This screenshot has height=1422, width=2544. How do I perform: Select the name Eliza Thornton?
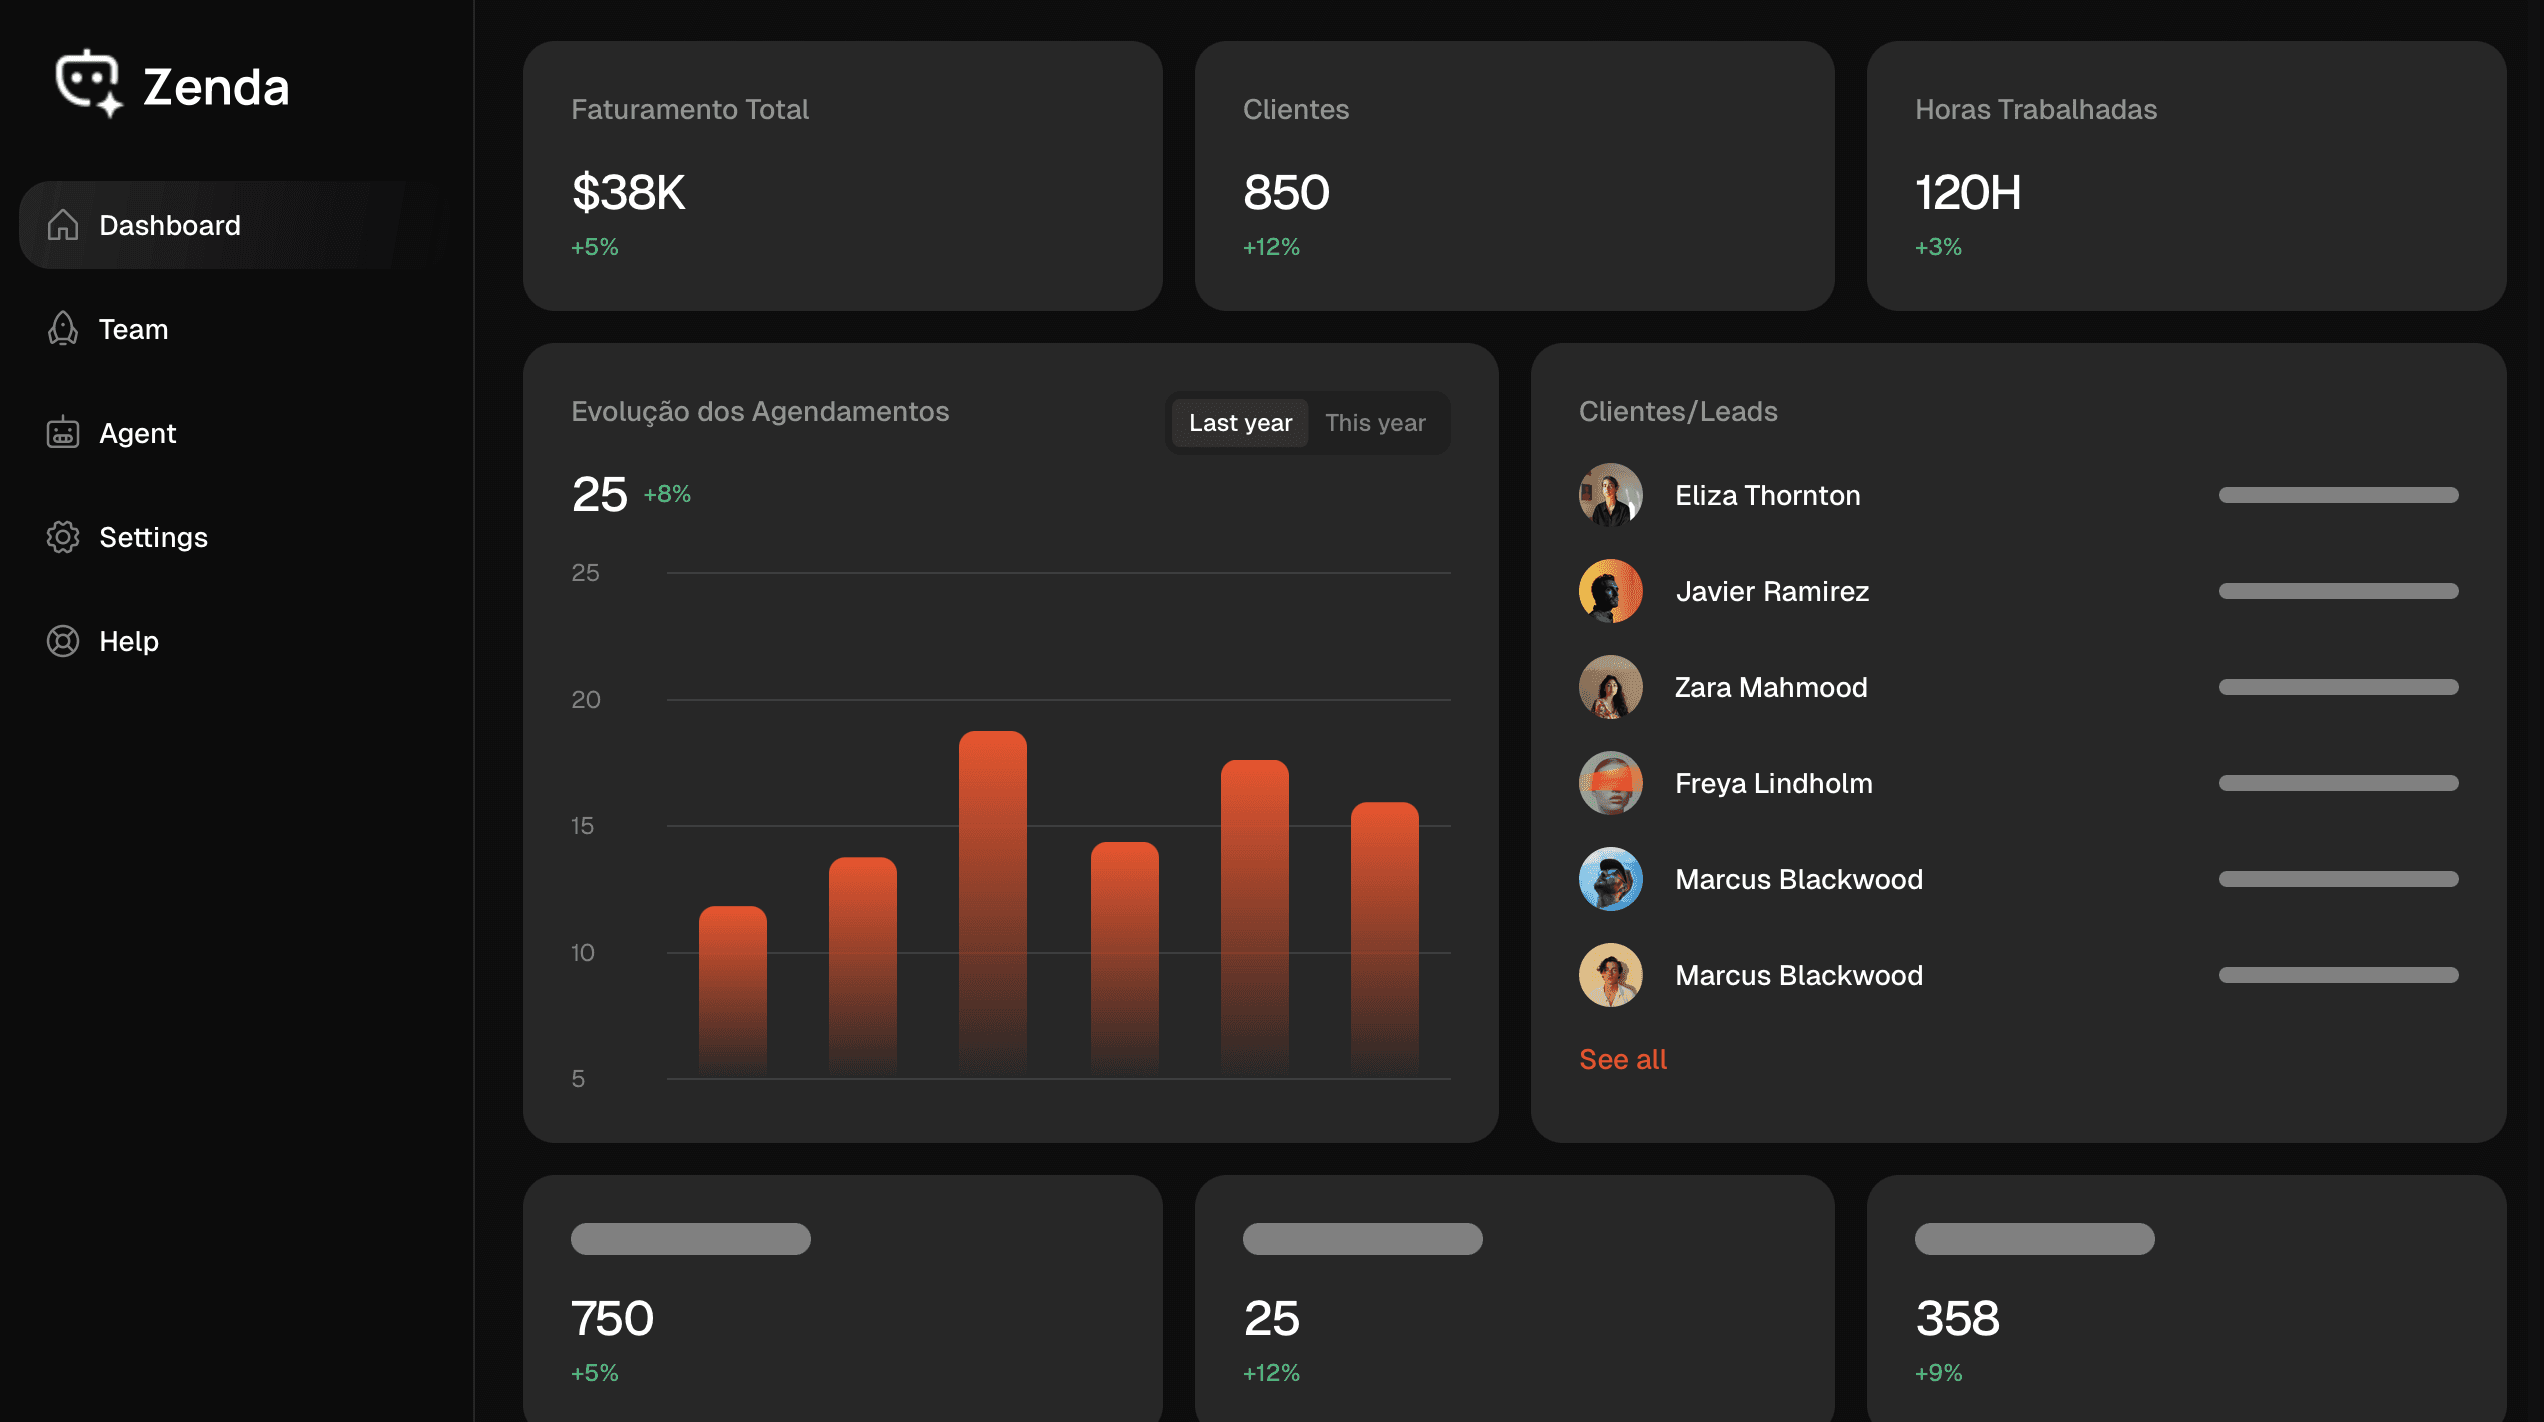click(1767, 495)
